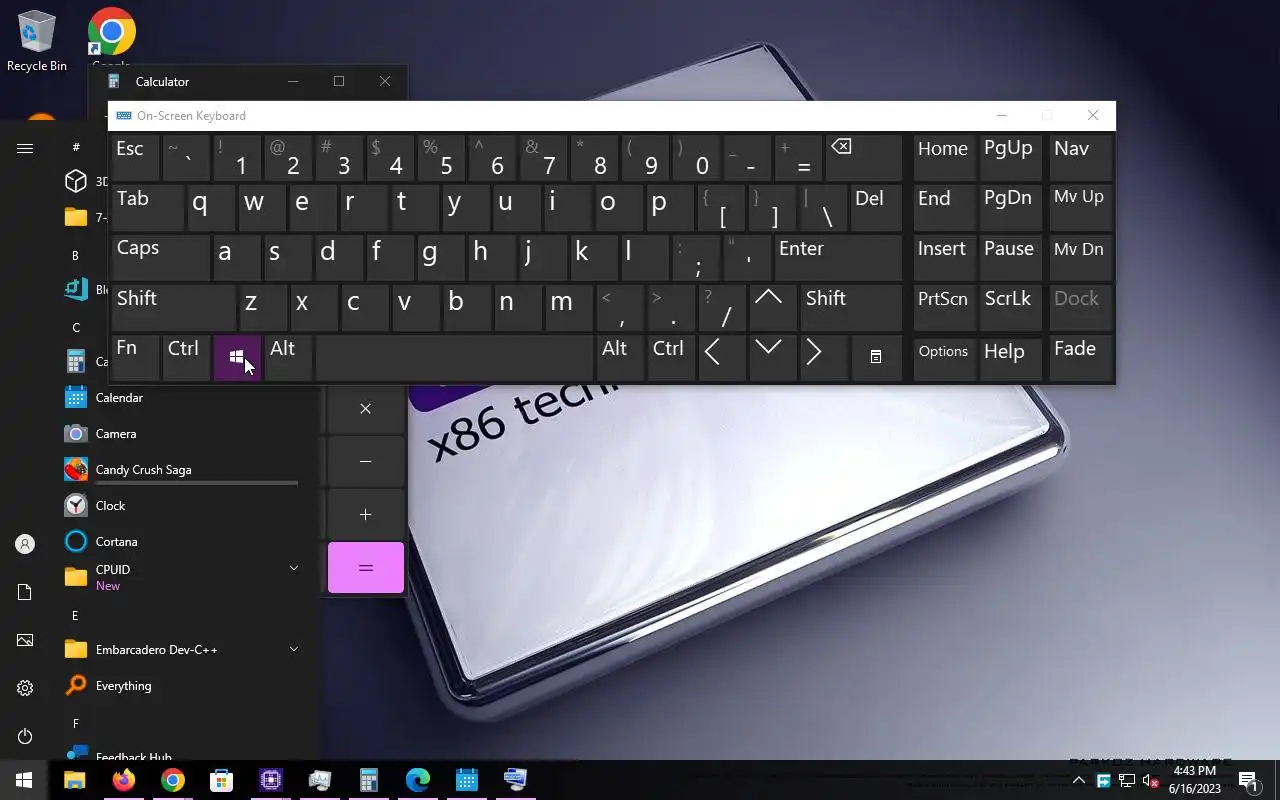Toggle the right Alt key
This screenshot has width=1280, height=800.
coord(620,357)
